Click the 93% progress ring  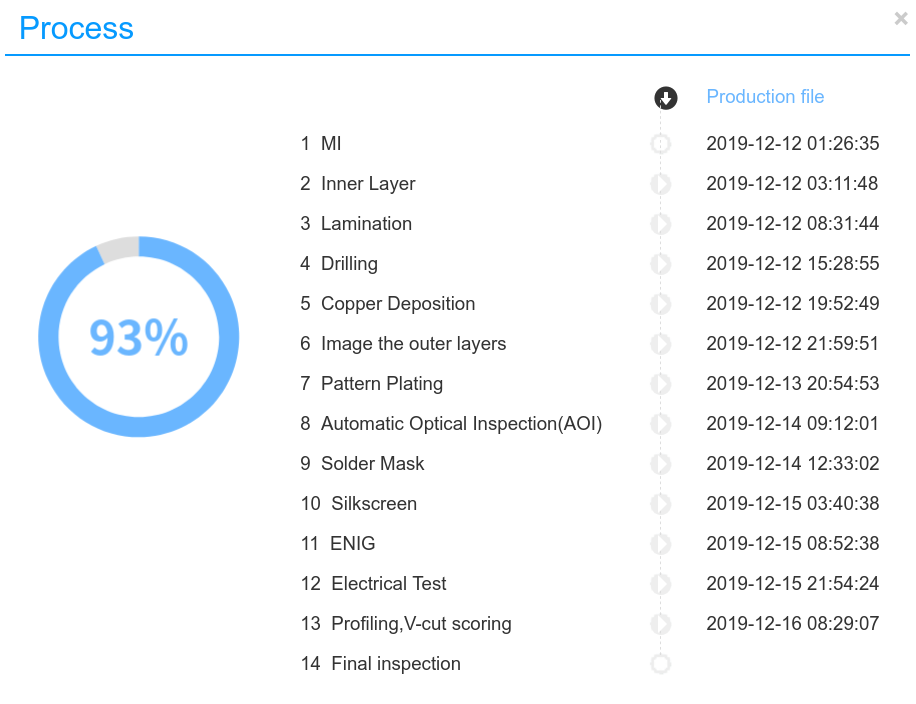coord(138,337)
